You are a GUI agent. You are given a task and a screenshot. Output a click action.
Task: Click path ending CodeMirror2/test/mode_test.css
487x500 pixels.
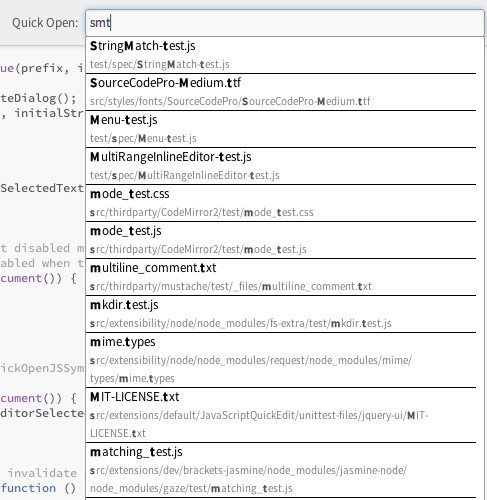pyautogui.click(x=202, y=212)
